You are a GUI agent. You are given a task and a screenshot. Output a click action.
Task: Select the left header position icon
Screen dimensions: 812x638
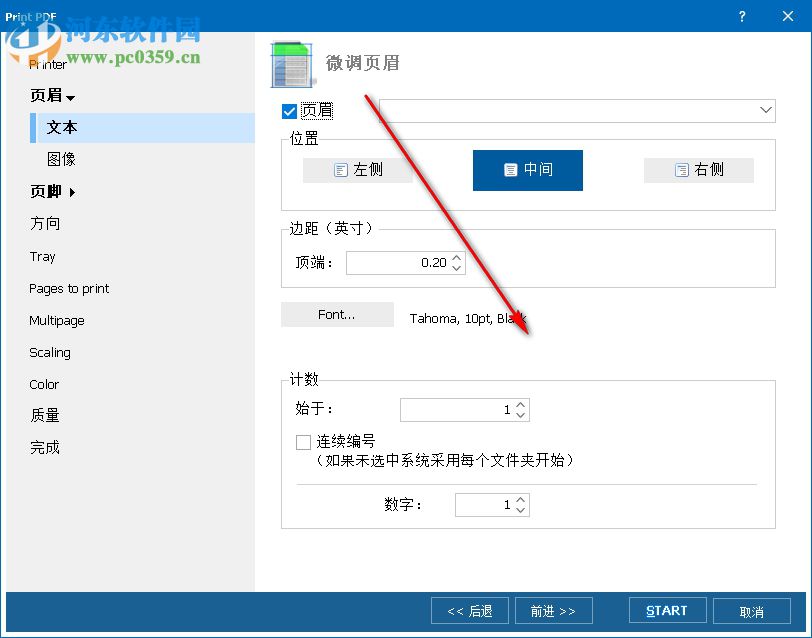tap(357, 170)
